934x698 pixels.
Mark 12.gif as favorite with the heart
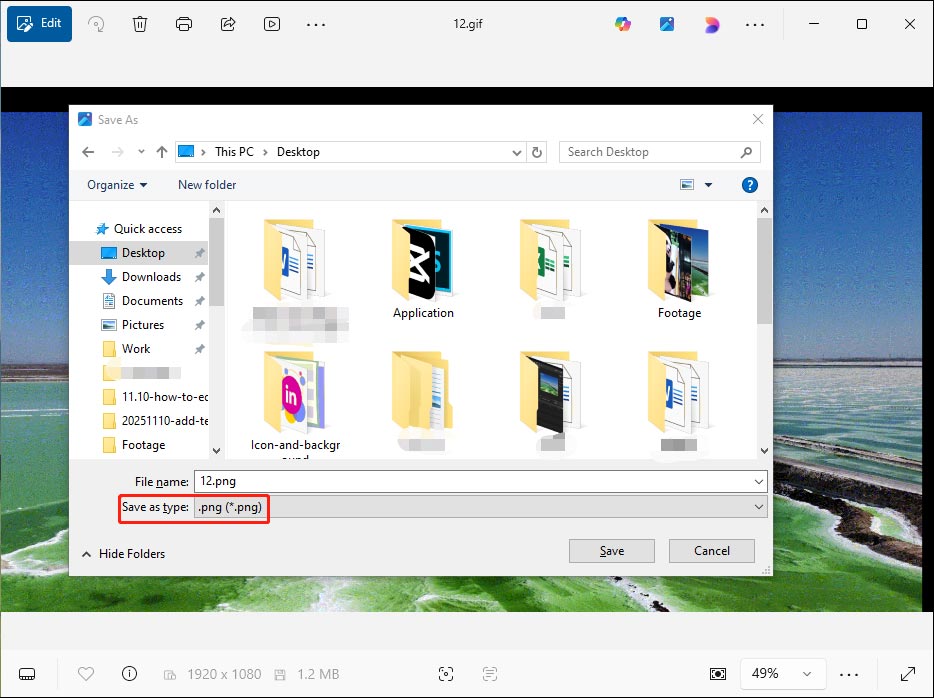(x=85, y=674)
